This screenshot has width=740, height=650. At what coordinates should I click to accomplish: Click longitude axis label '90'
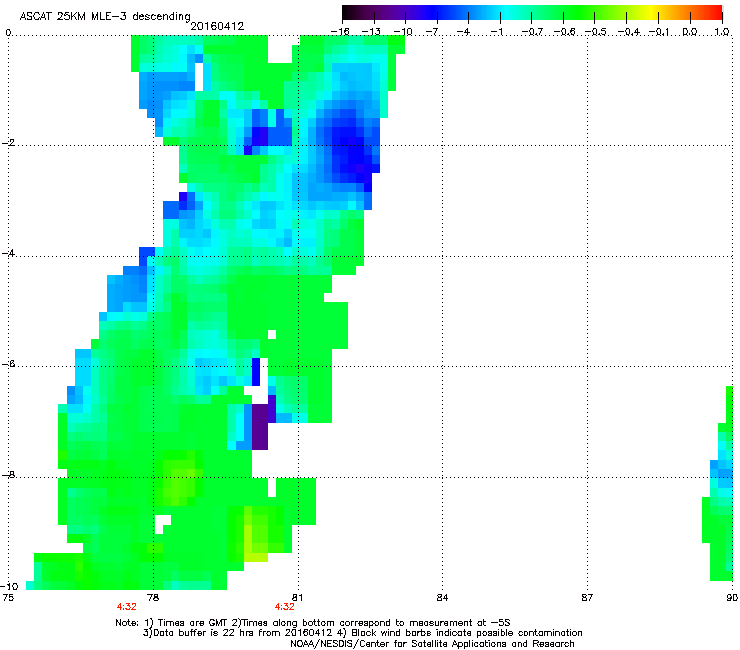point(732,598)
